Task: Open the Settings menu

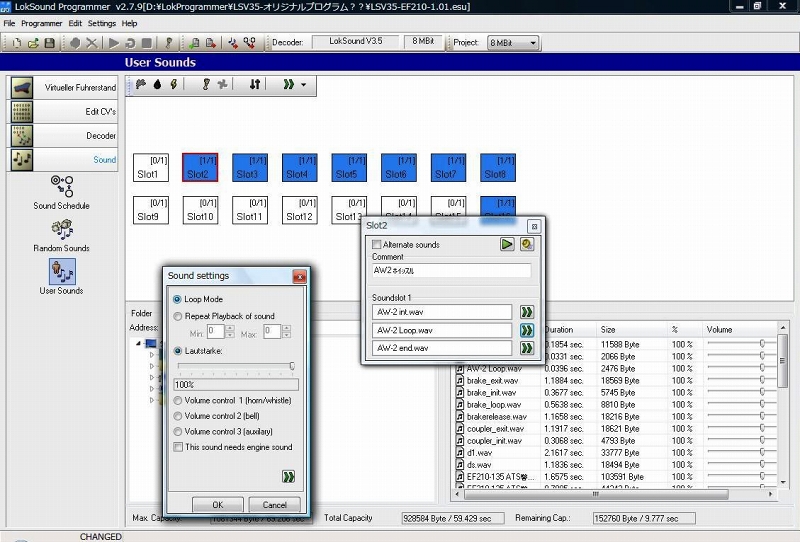Action: (102, 23)
